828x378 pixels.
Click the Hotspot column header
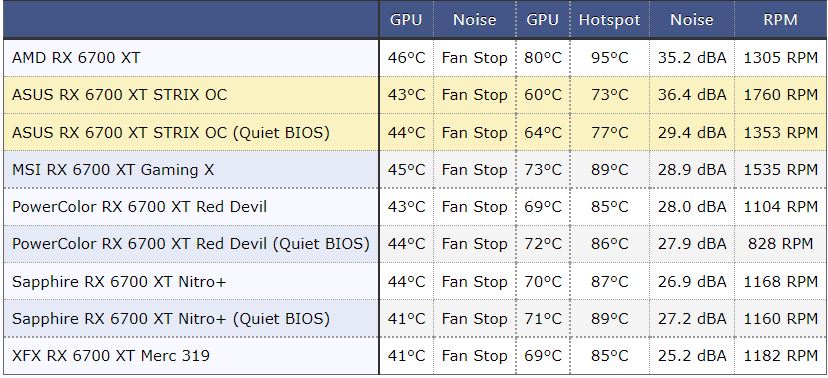coord(609,20)
